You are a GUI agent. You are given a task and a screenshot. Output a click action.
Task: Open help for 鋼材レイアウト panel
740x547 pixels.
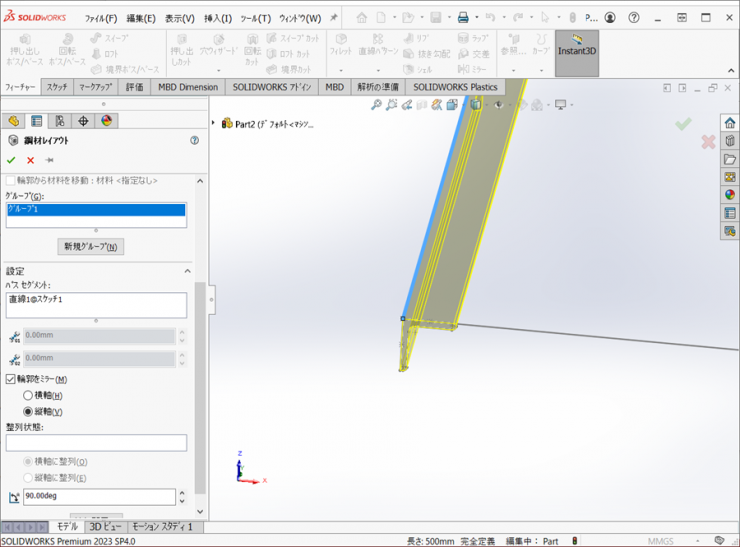[194, 141]
